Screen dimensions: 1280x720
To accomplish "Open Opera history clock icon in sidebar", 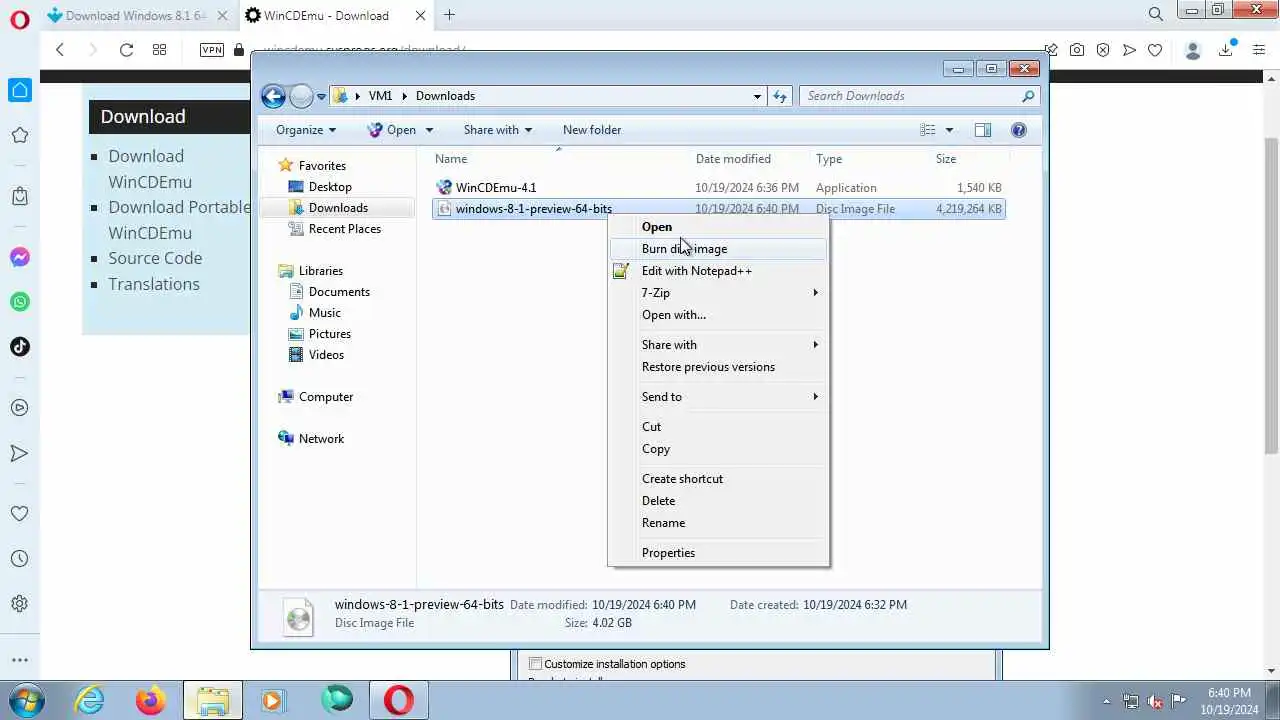I will pos(19,559).
